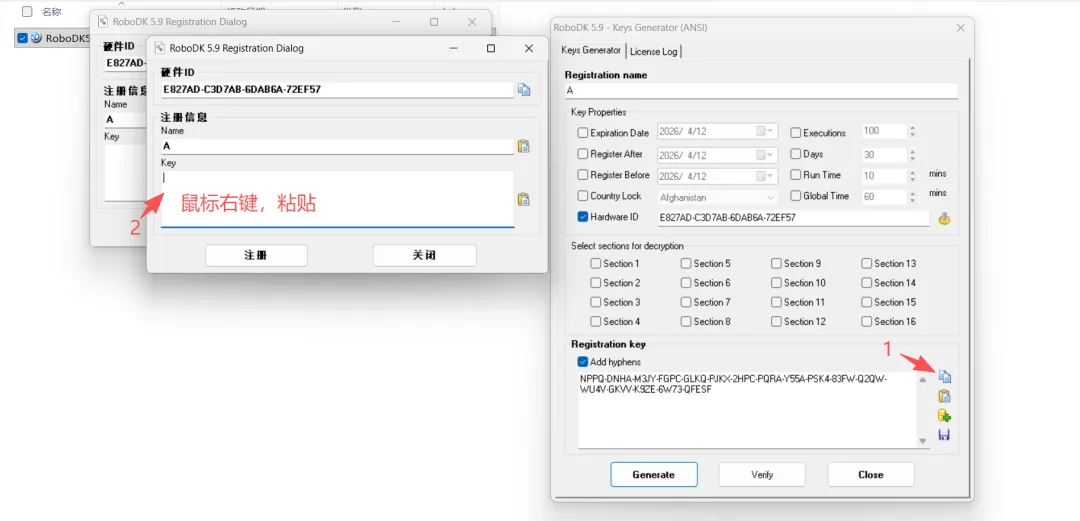
Task: Enable the Country Lock checkbox
Action: 583,196
